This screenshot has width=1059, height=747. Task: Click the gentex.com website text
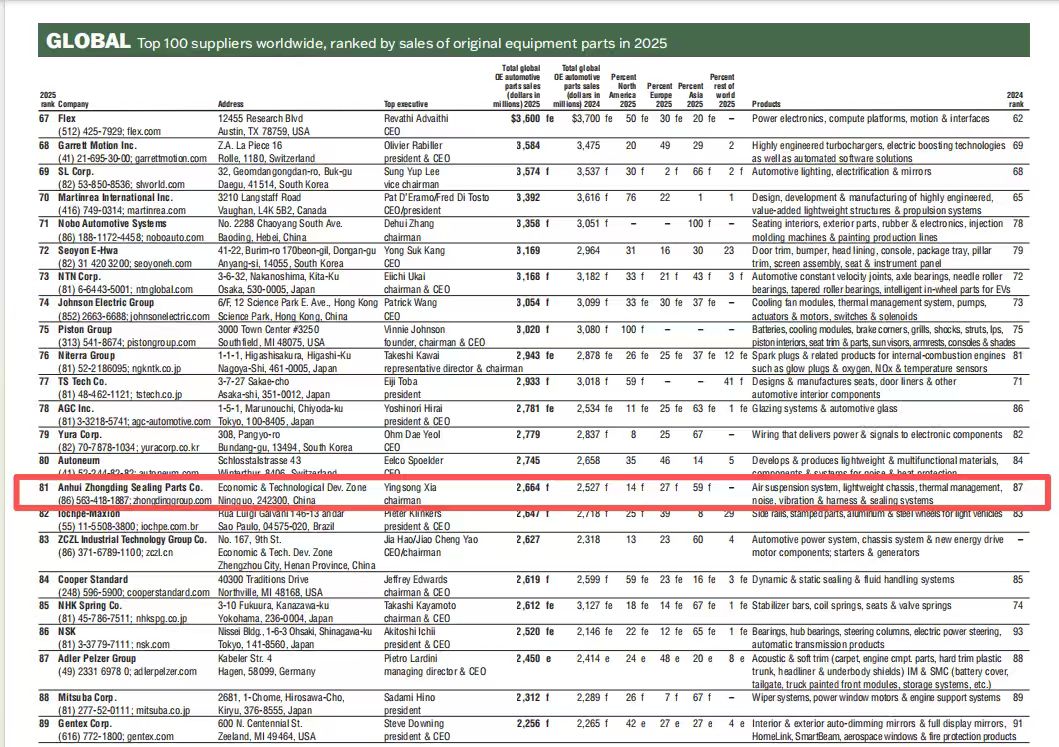(151, 737)
